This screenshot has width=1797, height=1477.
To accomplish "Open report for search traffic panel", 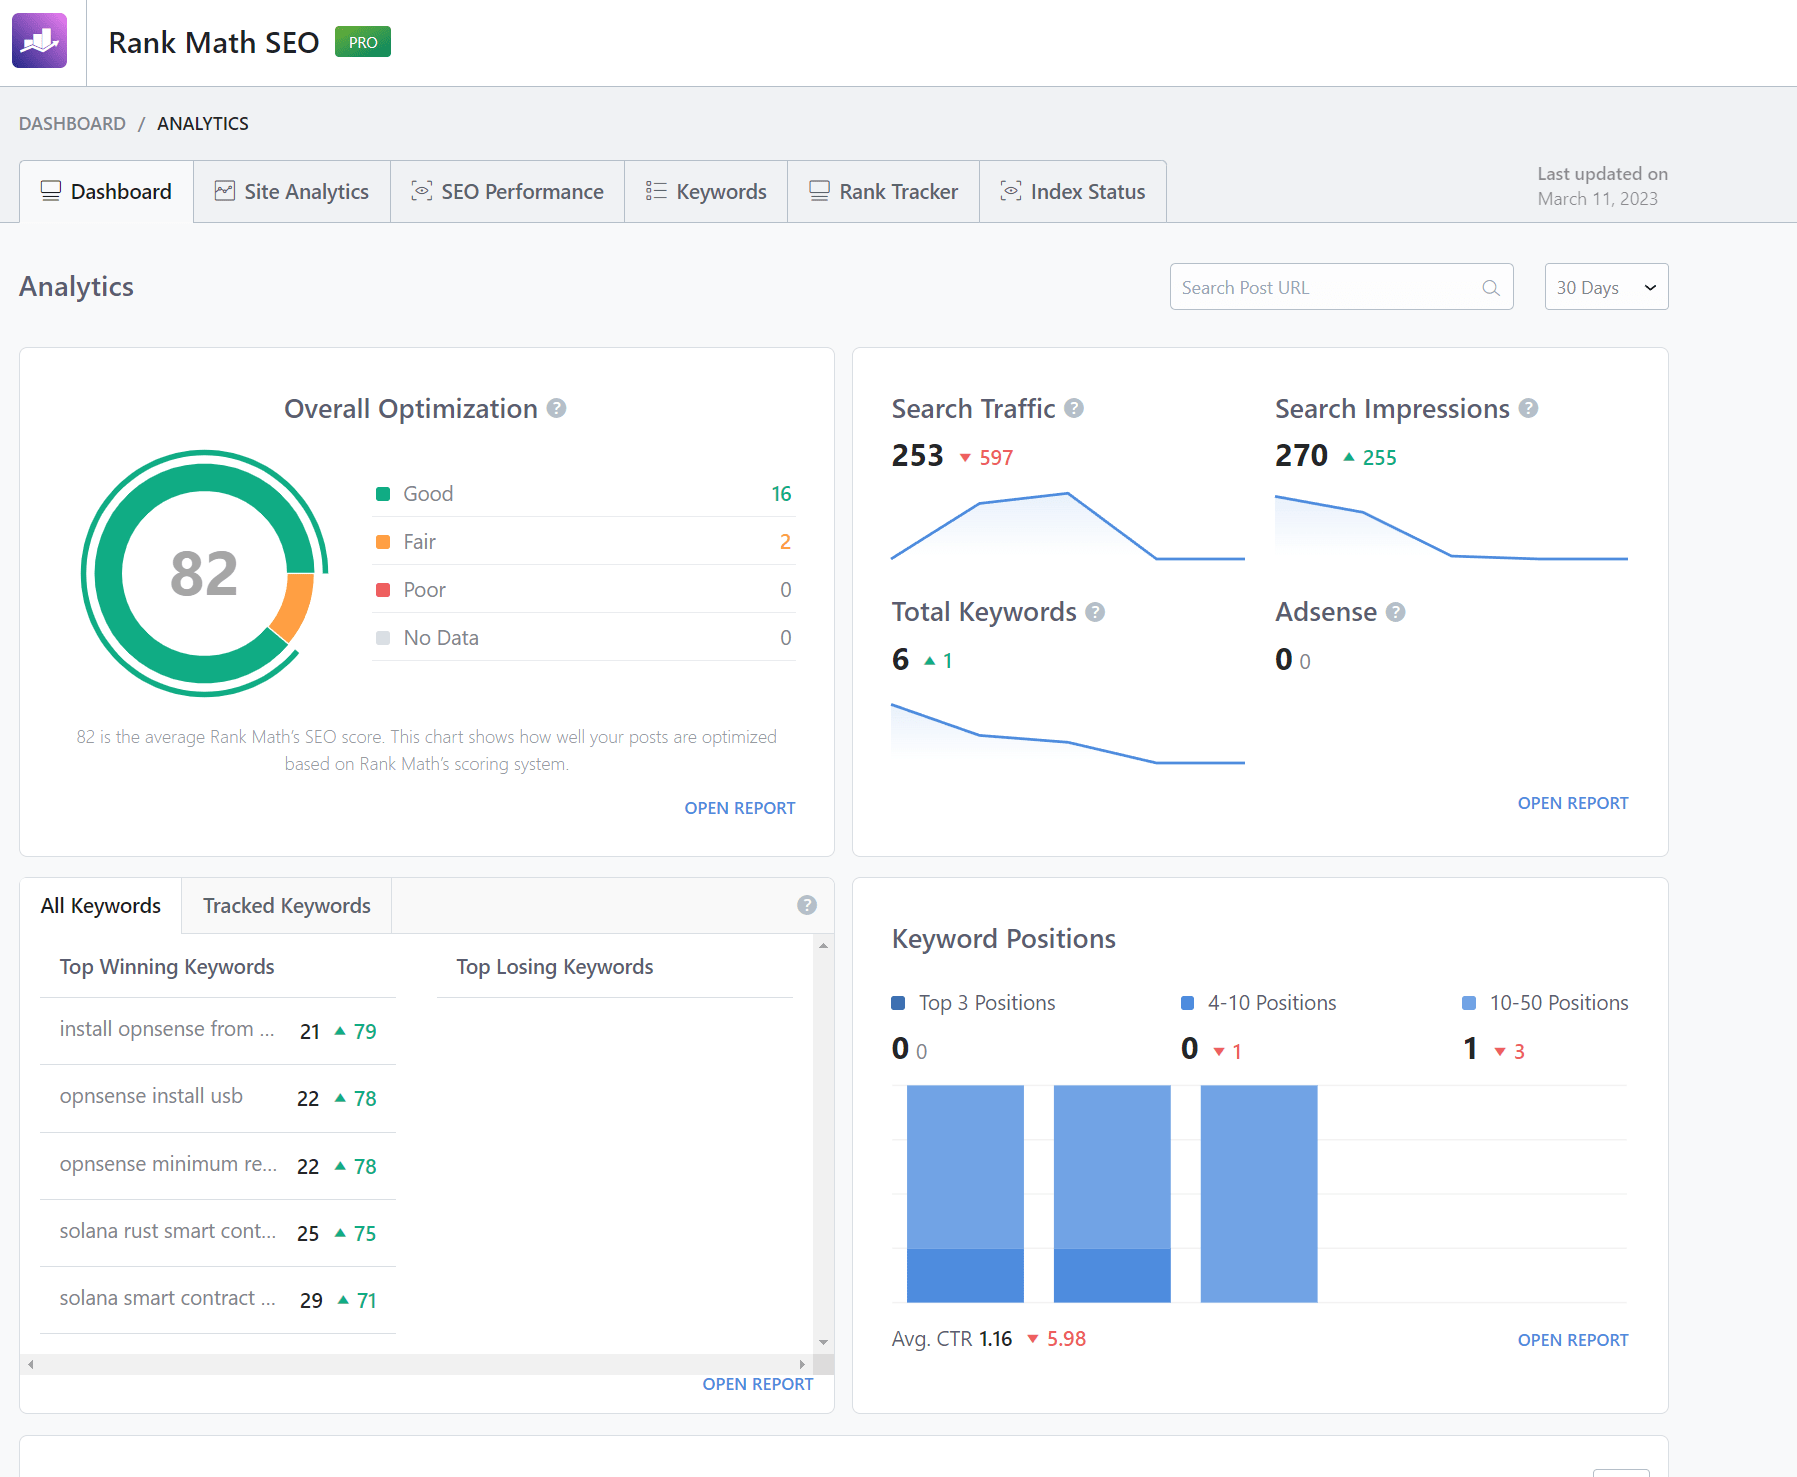I will [1573, 803].
